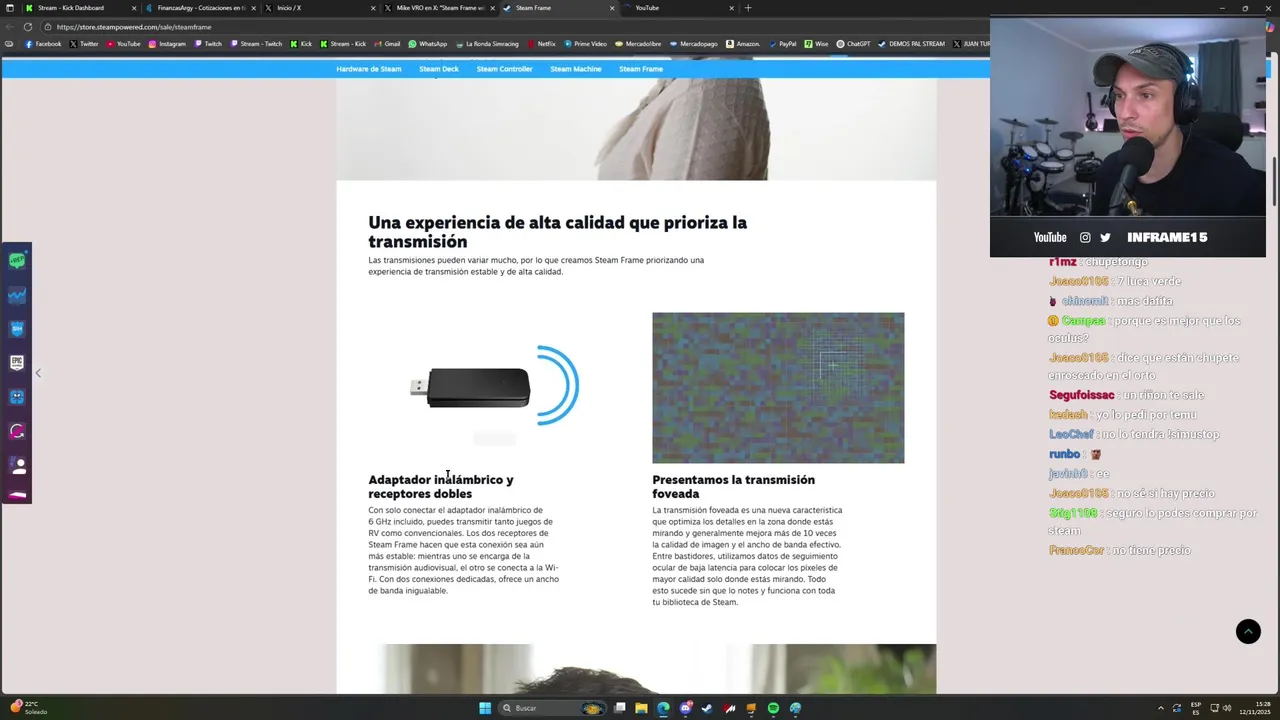
Task: Switch to the FinanzasArgy Cotizaciones tab
Action: (200, 8)
